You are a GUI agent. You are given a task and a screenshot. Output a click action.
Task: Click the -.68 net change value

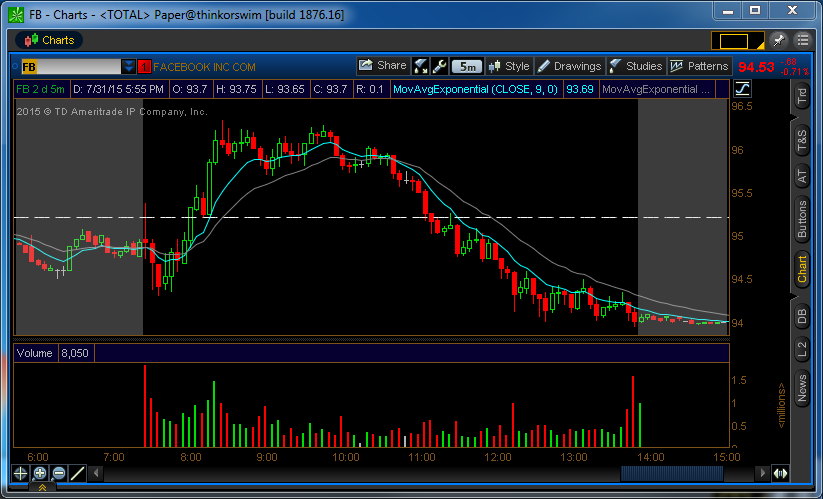click(789, 62)
